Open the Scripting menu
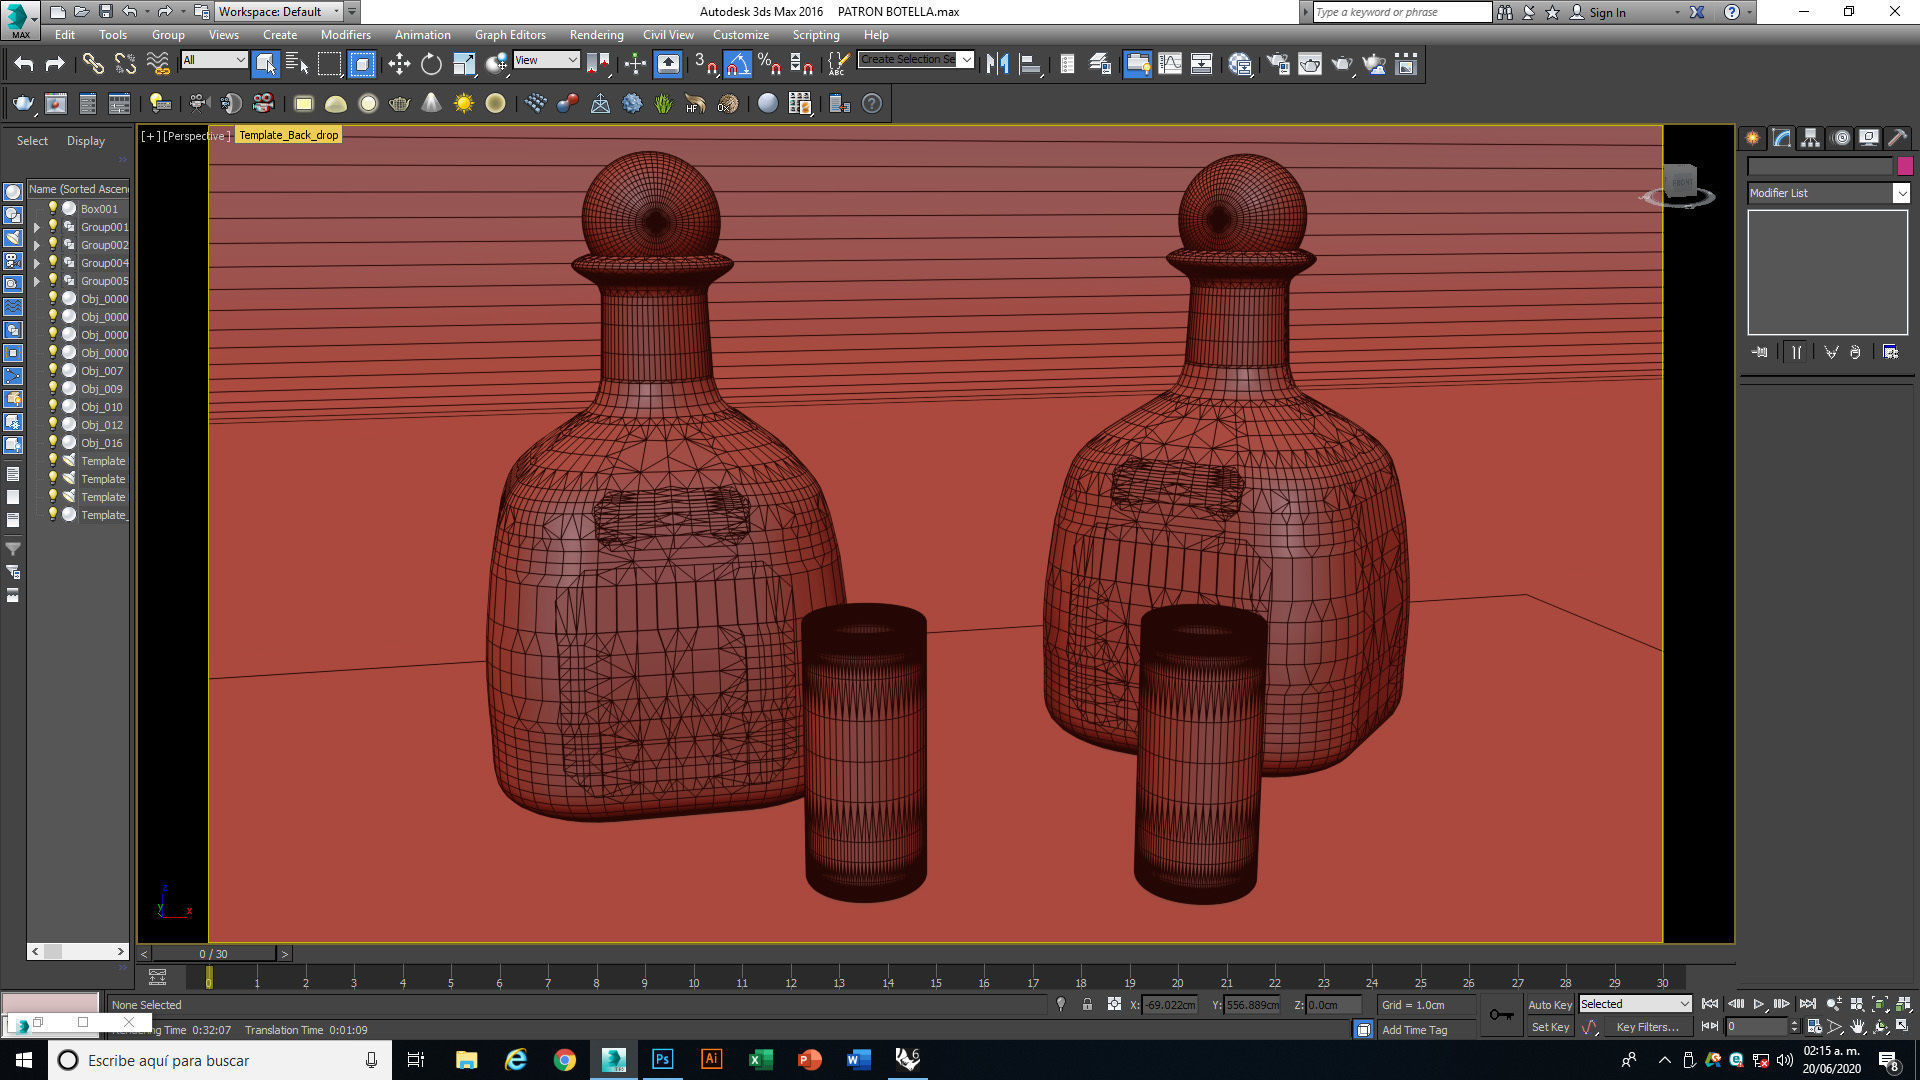1920x1080 pixels. [816, 34]
